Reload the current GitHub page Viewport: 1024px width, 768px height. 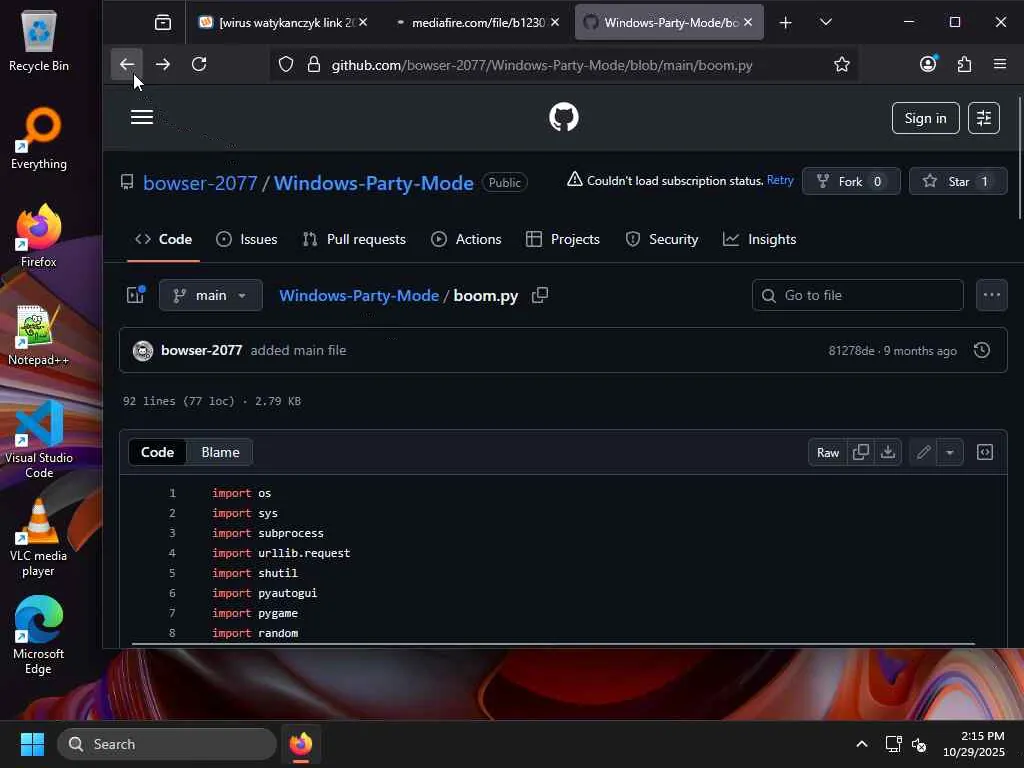(x=199, y=64)
